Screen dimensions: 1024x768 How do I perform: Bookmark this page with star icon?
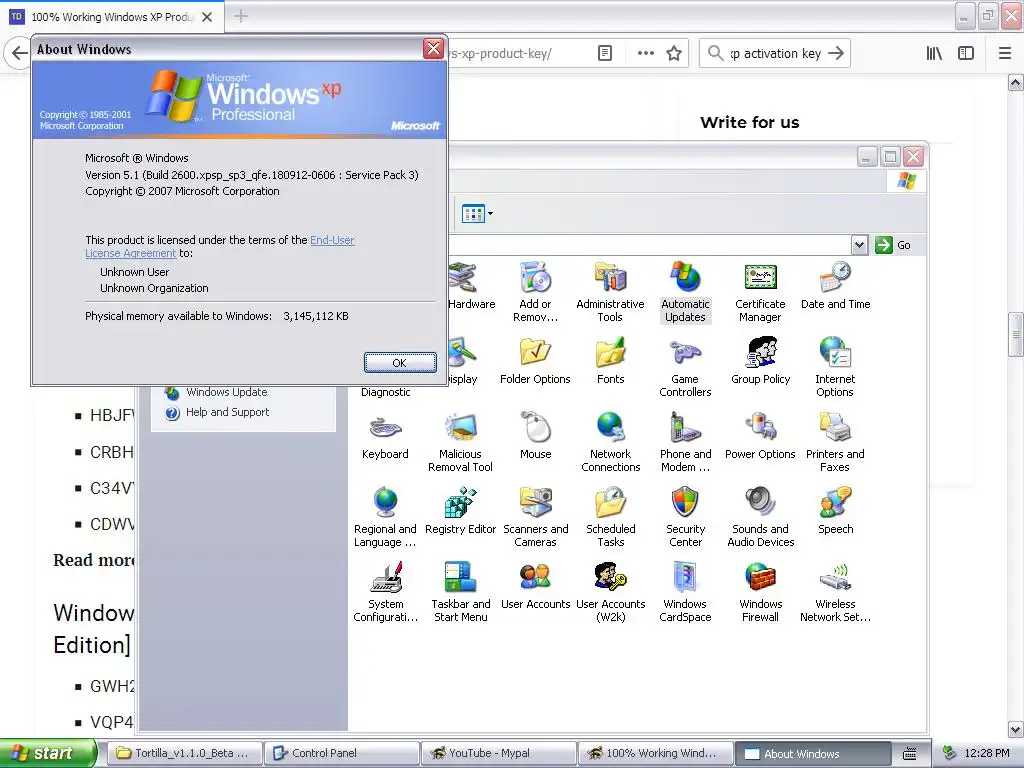(x=674, y=53)
